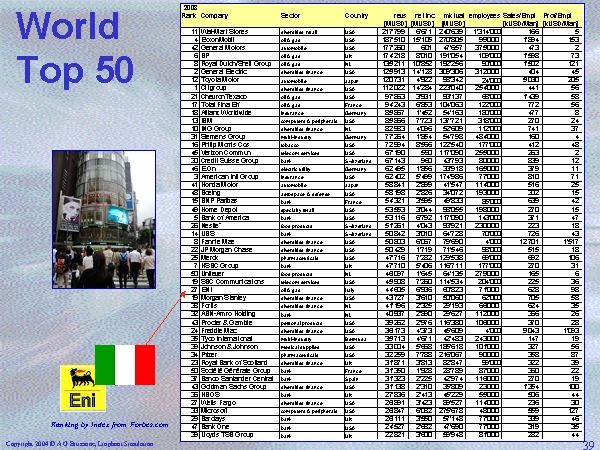Select the Toyota Motor company cell
Viewport: 600px width, 450px height.
click(x=240, y=80)
